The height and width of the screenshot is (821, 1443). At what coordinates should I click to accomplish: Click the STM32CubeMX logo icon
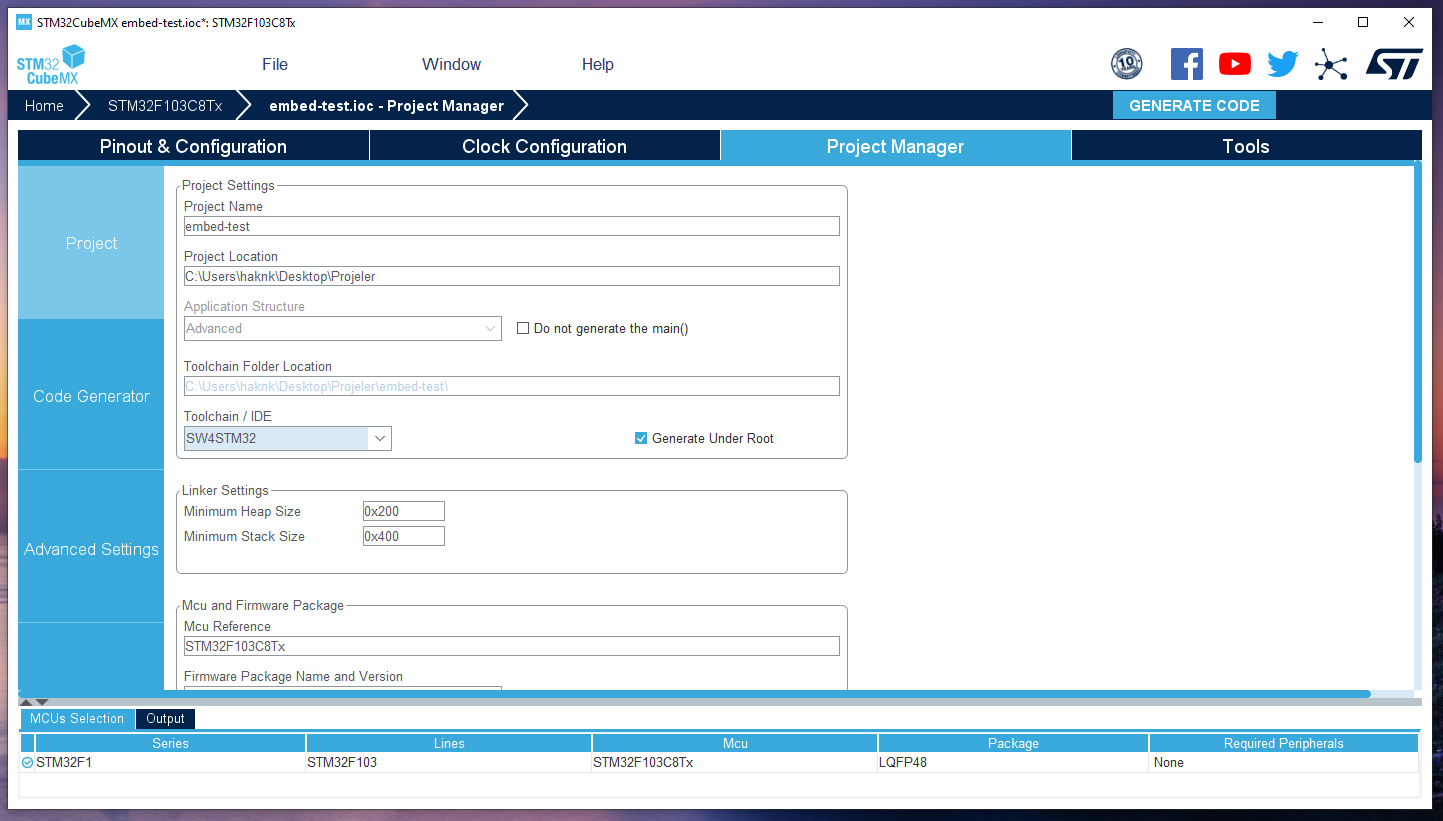coord(51,64)
